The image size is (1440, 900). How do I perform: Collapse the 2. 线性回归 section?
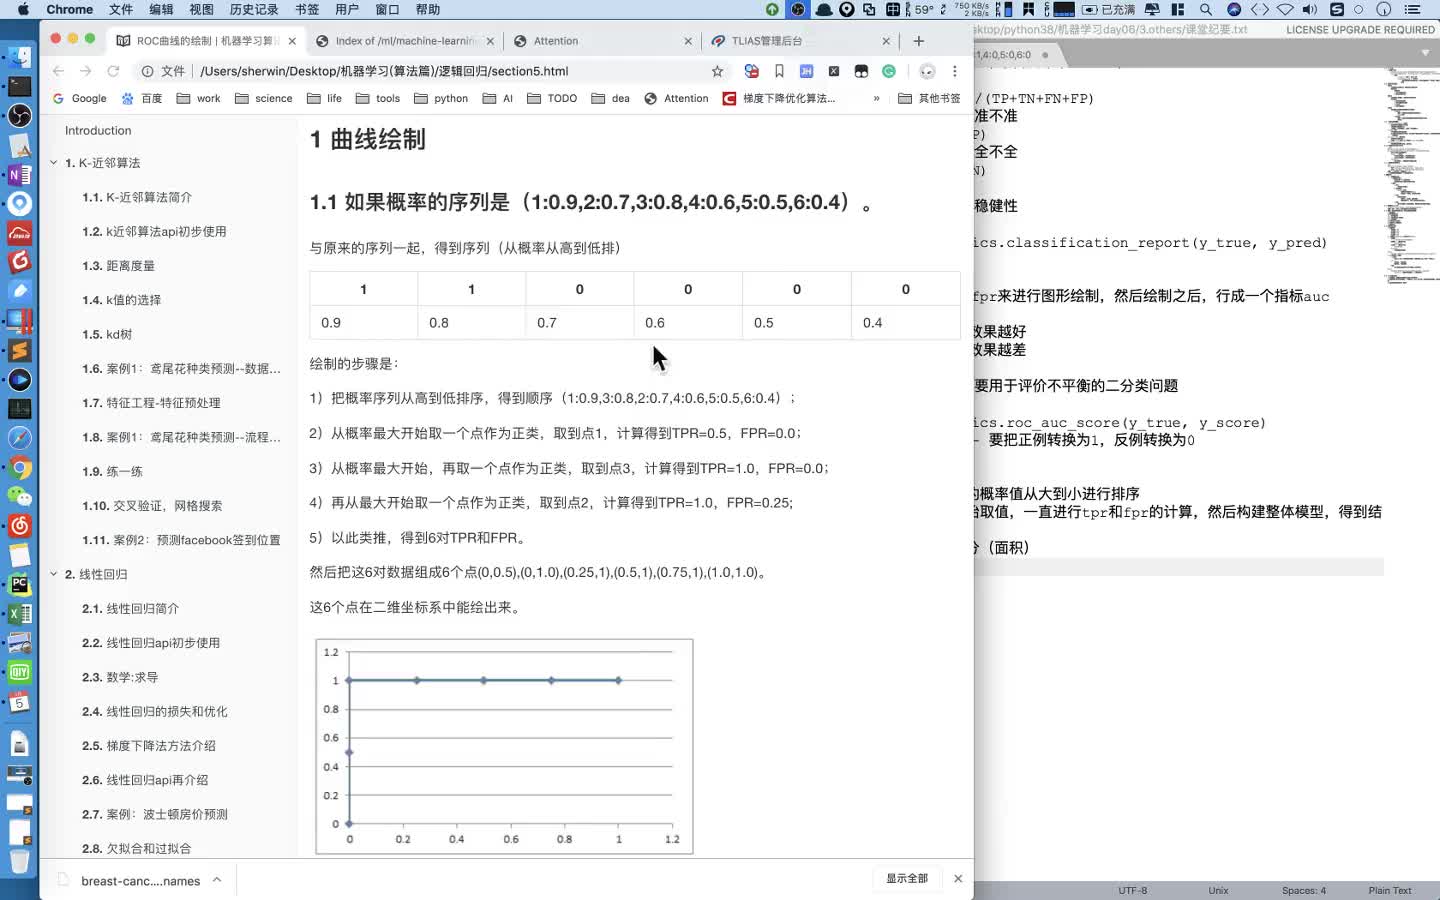click(54, 574)
